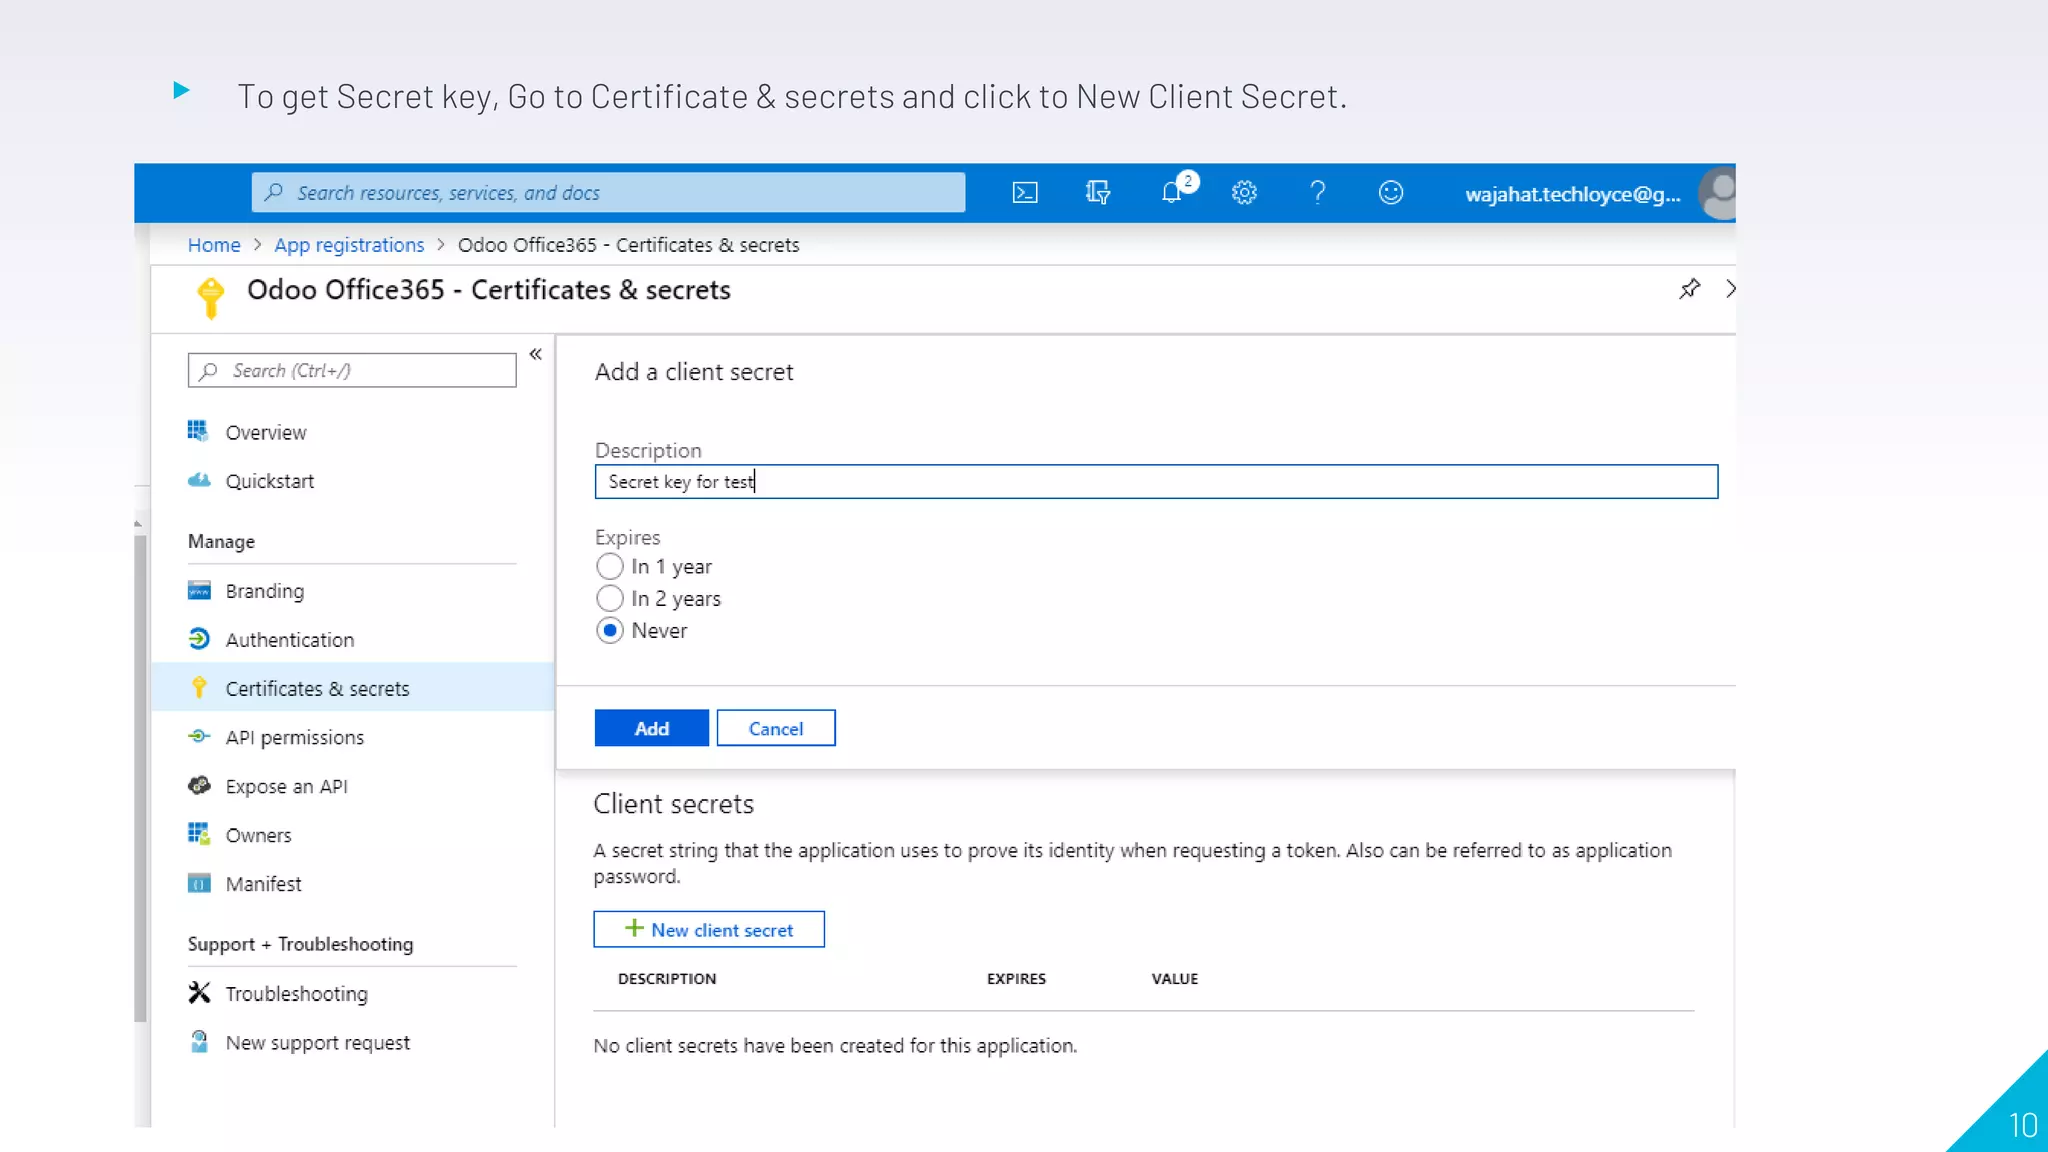Click 'Odoo Office365 - Certificates & secrets' breadcrumb text
The width and height of the screenshot is (2048, 1152).
tap(628, 245)
